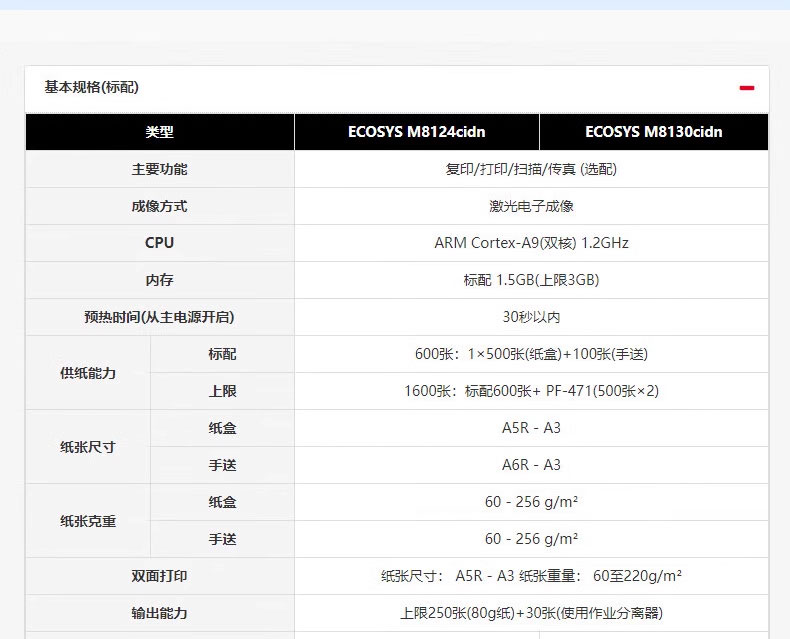The image size is (790, 639).
Task: Select the 1600张：标配600张+ PF-471 value
Action: pos(531,391)
